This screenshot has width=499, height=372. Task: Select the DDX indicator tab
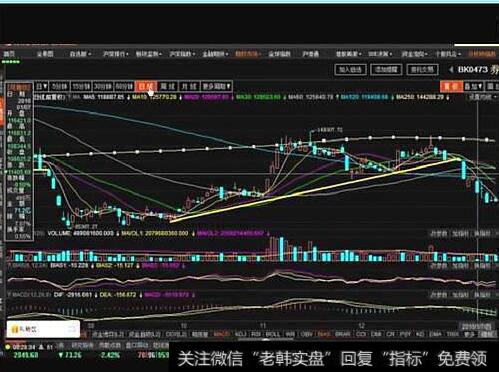point(175,334)
